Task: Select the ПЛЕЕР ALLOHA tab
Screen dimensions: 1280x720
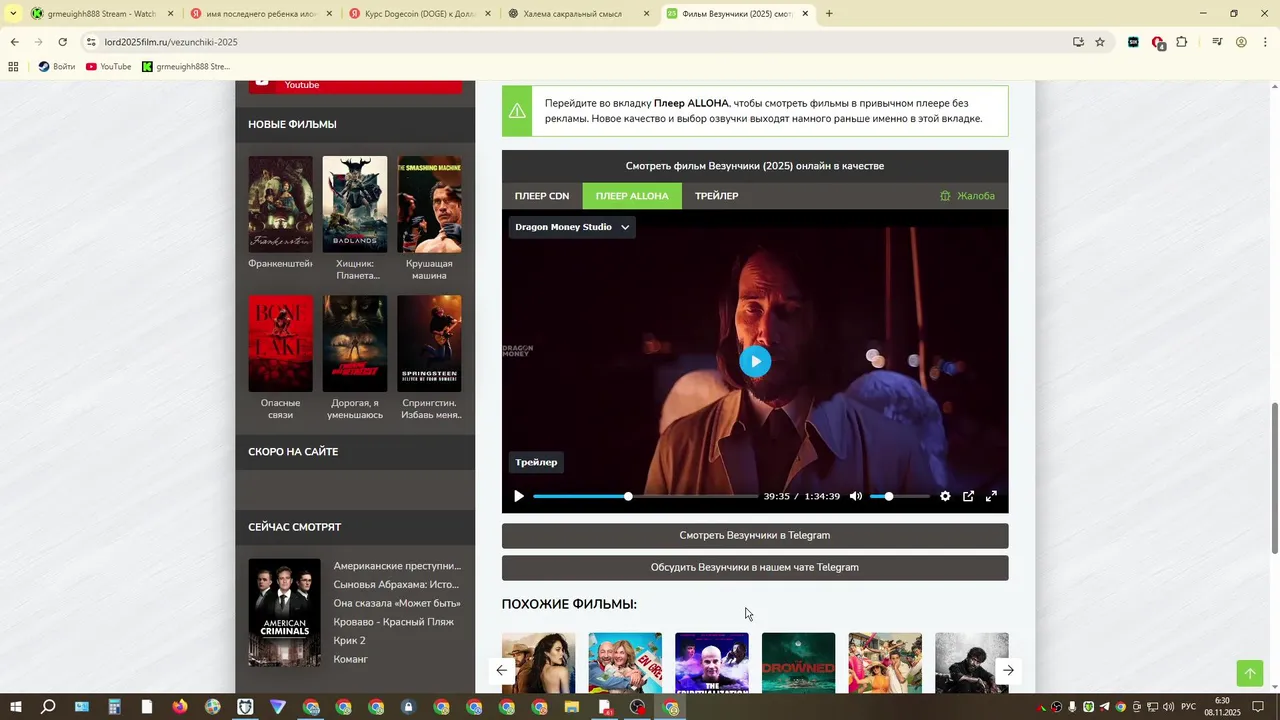Action: (x=632, y=196)
